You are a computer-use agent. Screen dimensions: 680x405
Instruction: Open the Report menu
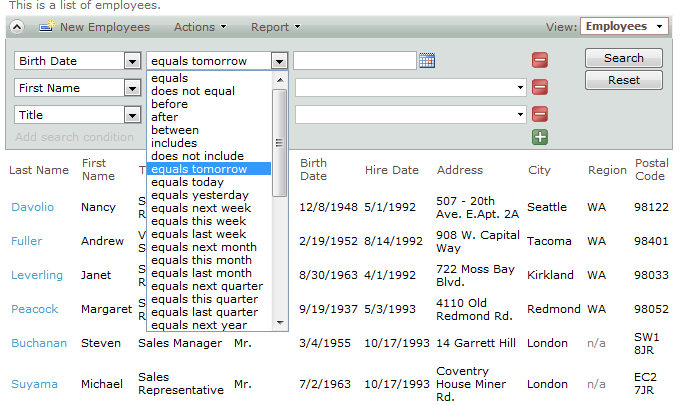[x=275, y=27]
